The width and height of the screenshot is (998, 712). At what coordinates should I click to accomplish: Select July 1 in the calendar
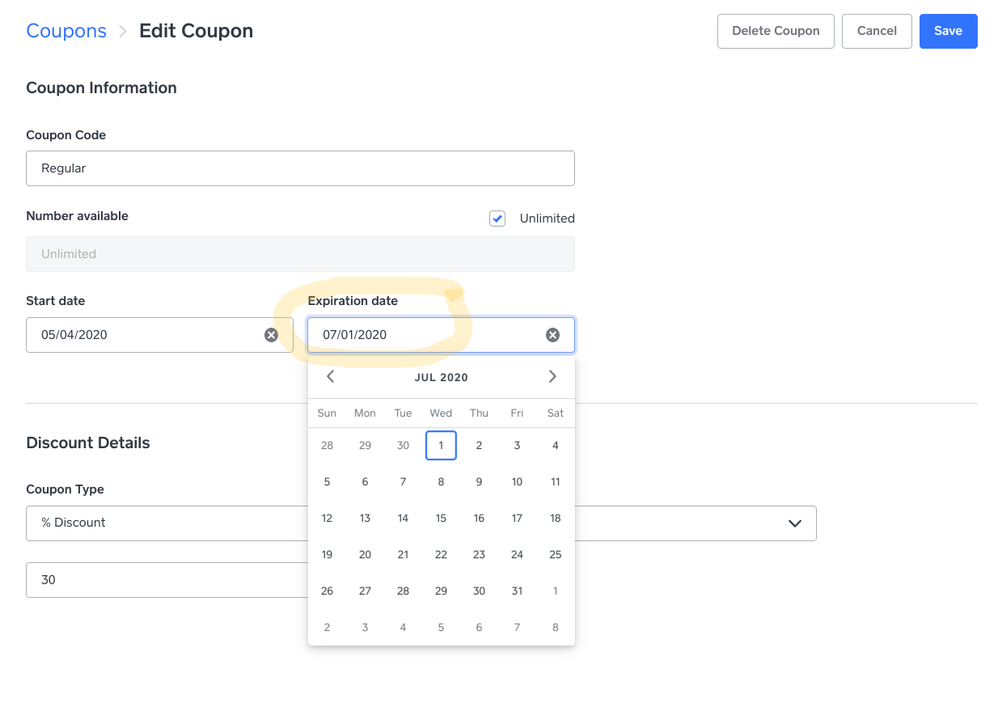pos(441,445)
